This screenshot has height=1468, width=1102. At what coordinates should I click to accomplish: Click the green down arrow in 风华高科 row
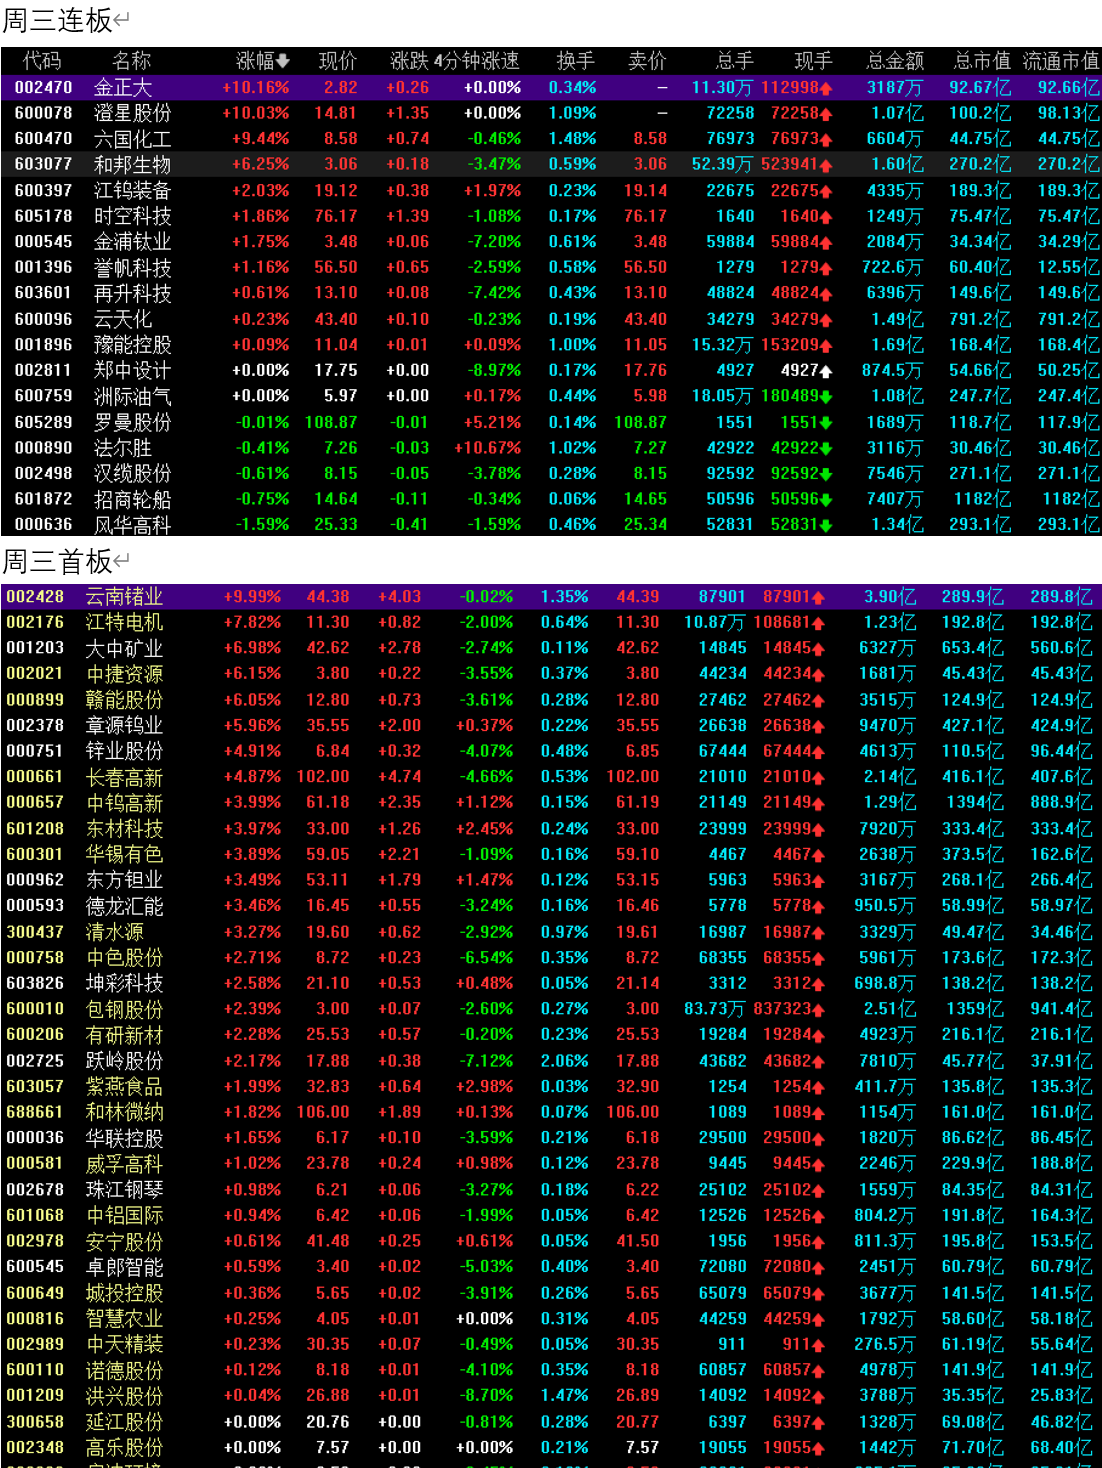tap(826, 525)
